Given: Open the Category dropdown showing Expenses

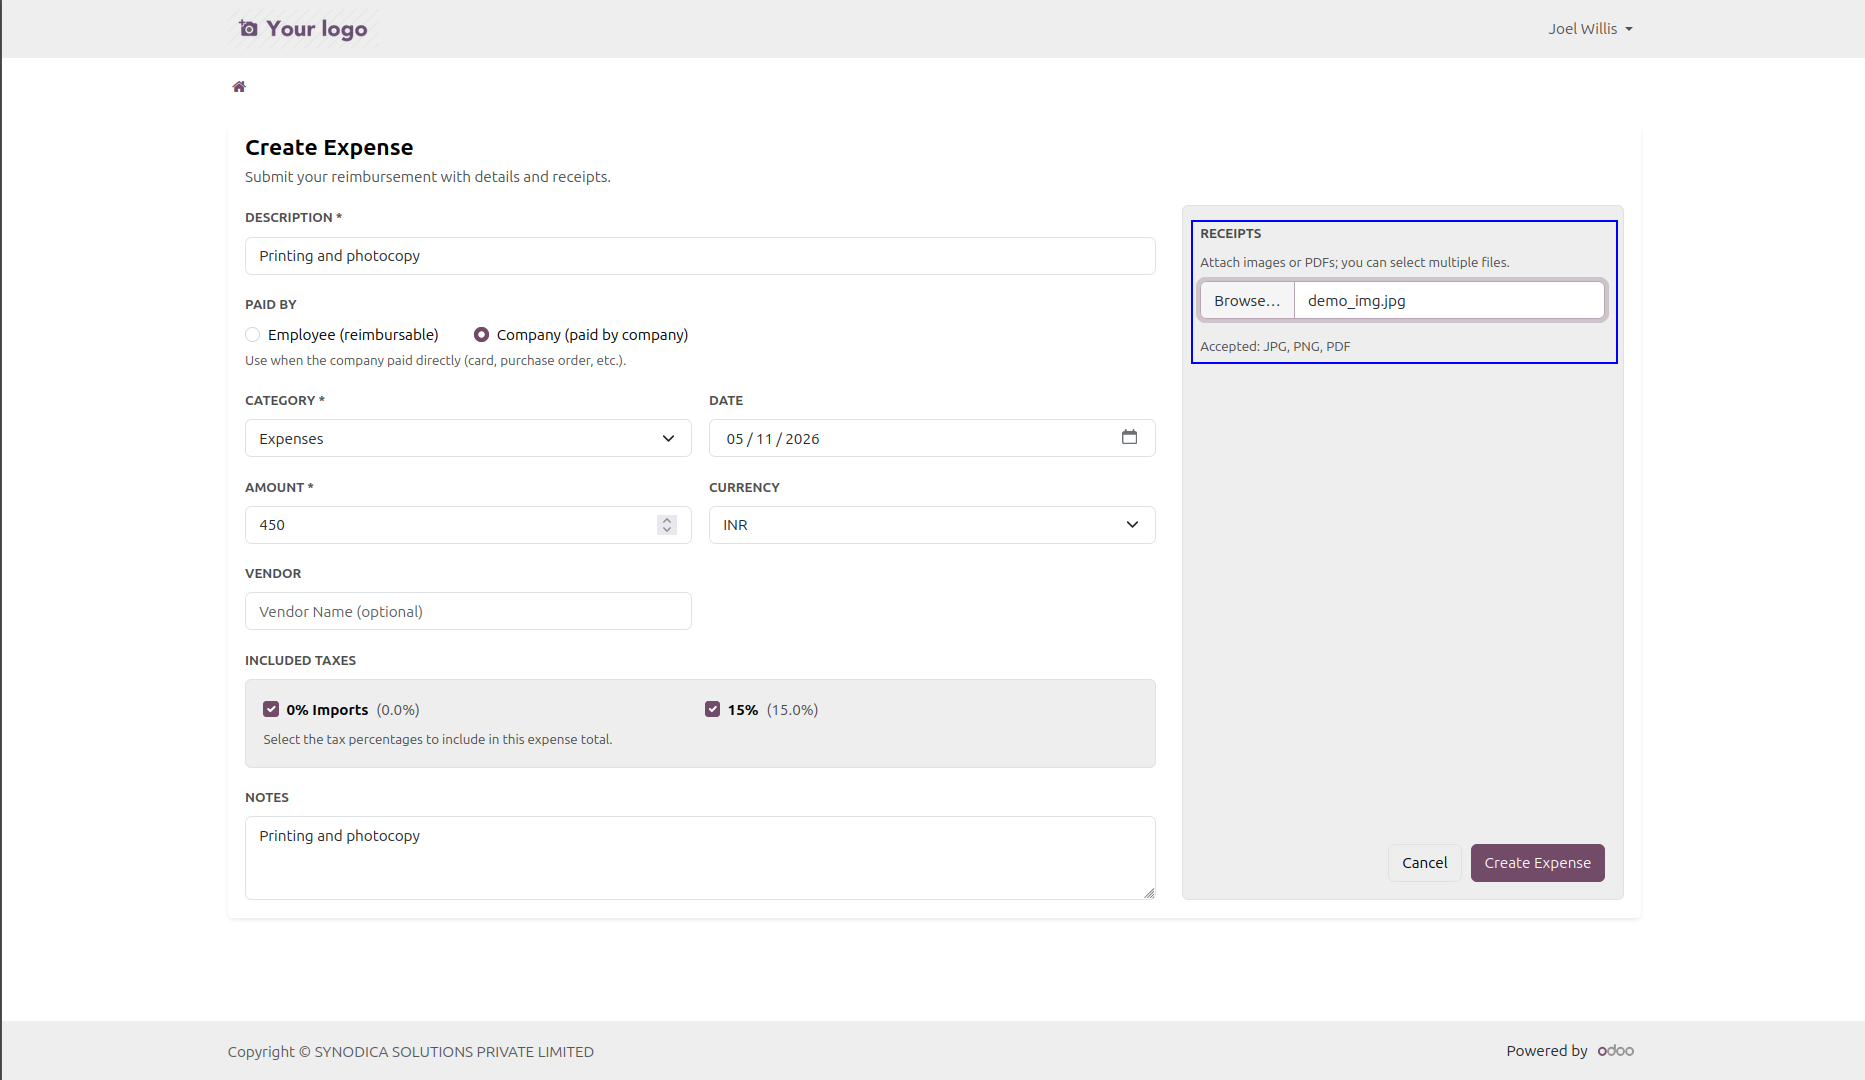Looking at the screenshot, I should [468, 438].
